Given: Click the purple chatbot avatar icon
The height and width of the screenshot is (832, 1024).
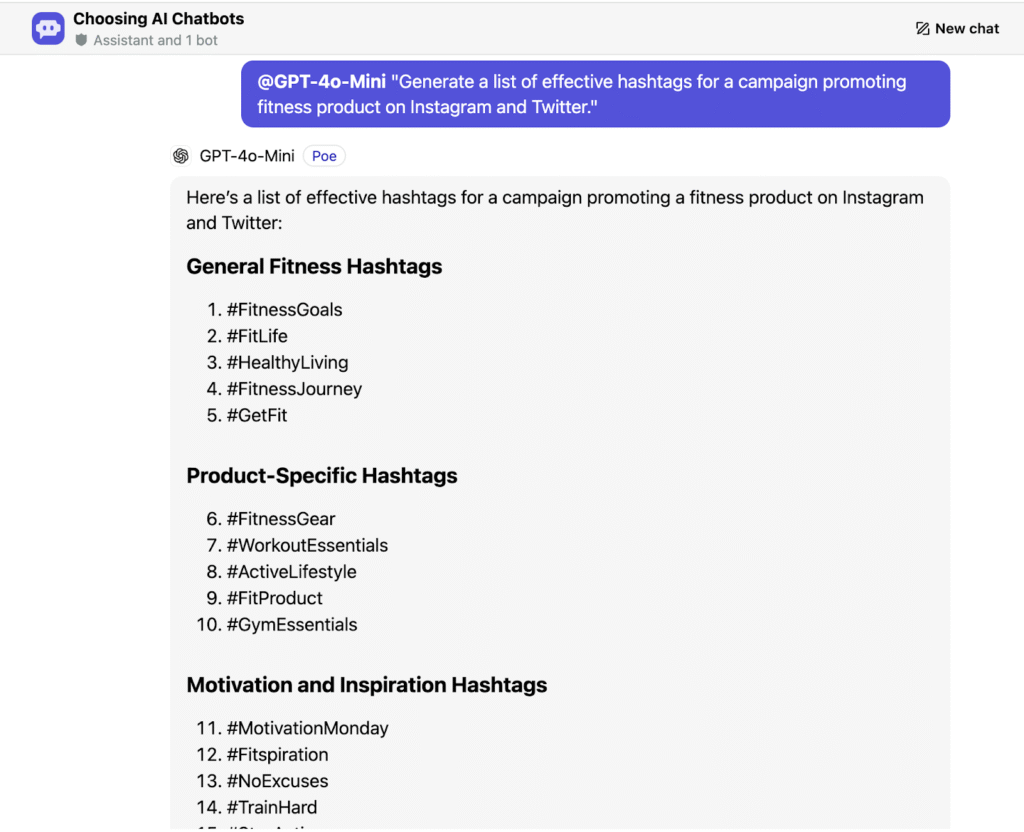Looking at the screenshot, I should click(48, 29).
